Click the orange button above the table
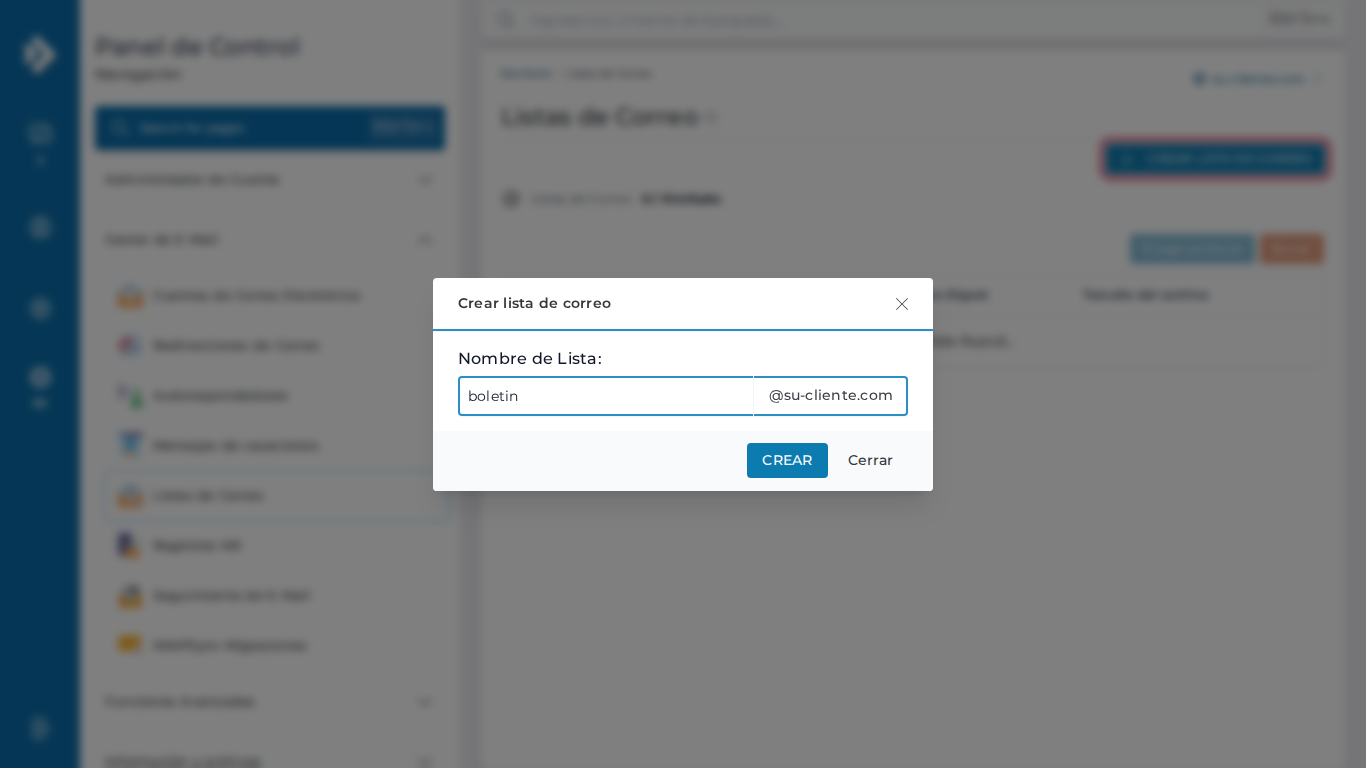 [x=1291, y=249]
